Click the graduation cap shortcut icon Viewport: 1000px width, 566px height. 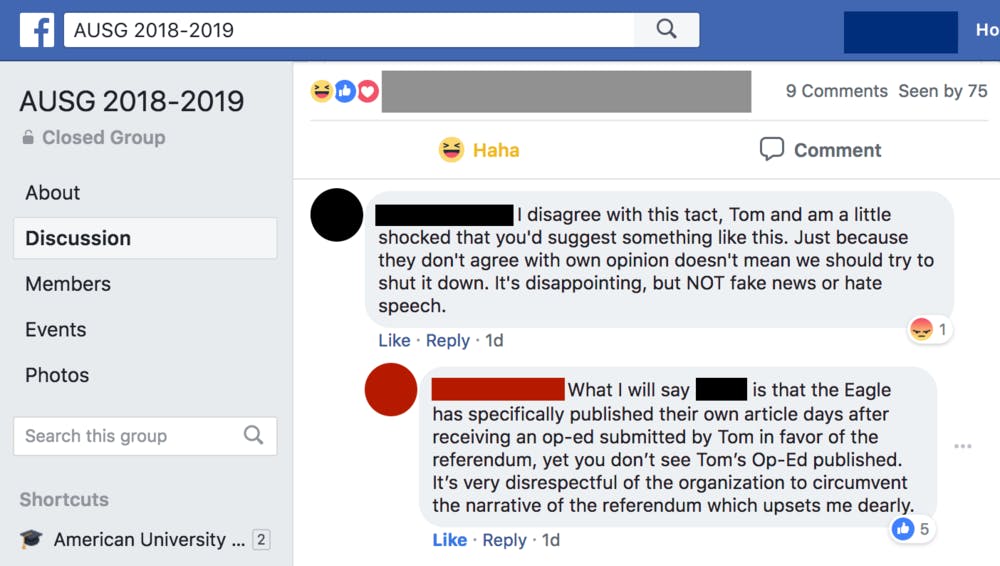tap(31, 540)
